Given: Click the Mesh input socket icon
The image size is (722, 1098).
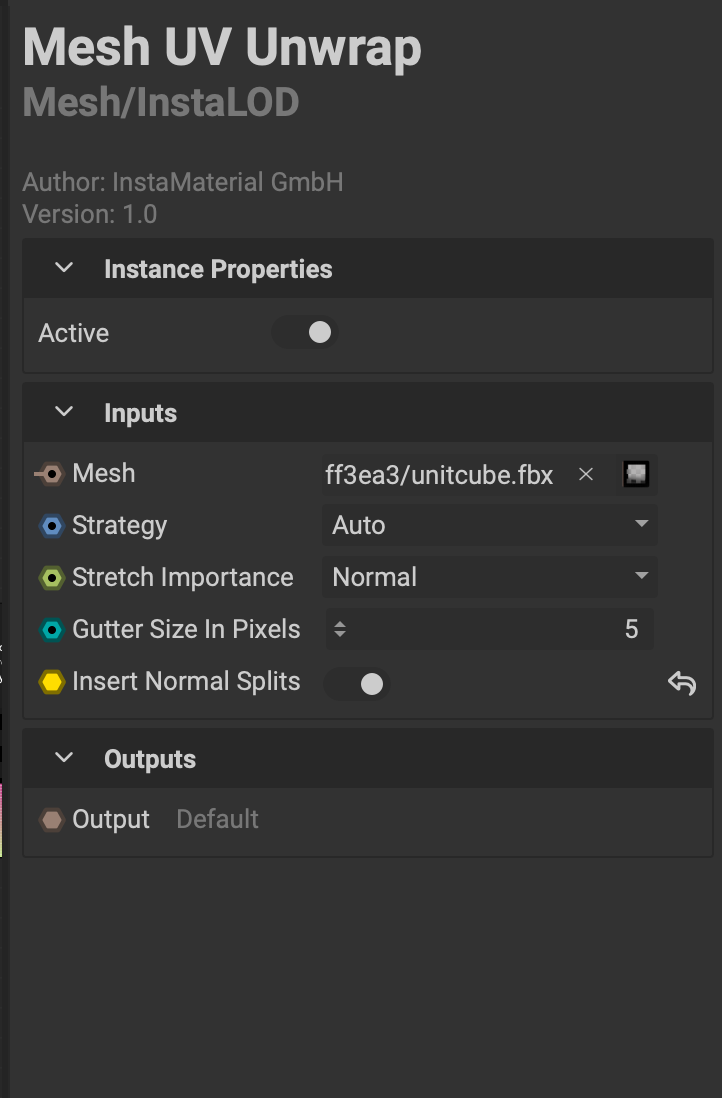Looking at the screenshot, I should (x=50, y=474).
